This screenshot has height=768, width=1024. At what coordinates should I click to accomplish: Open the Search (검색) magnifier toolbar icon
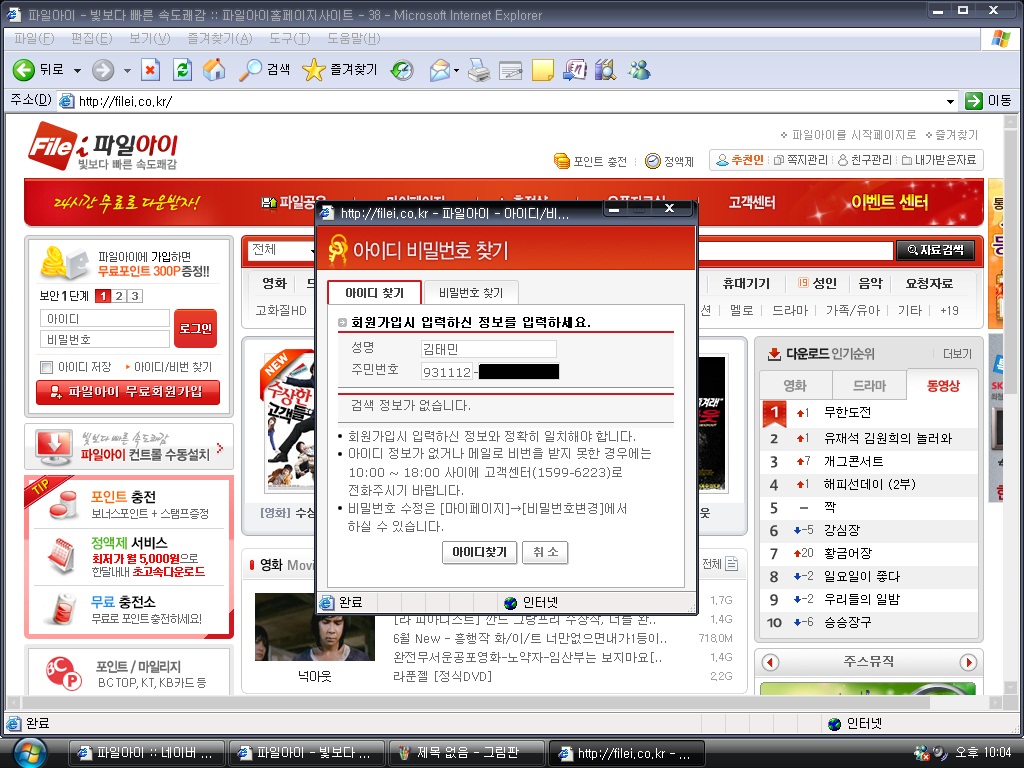(x=250, y=69)
